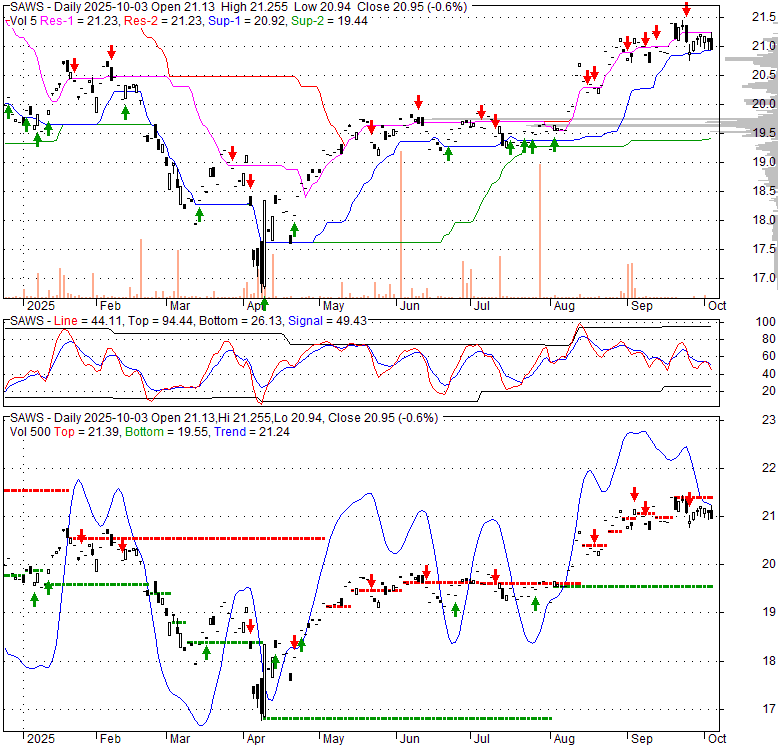The image size is (780, 745).
Task: Click the green arrow below late July in the bottom chart
Action: click(x=536, y=603)
